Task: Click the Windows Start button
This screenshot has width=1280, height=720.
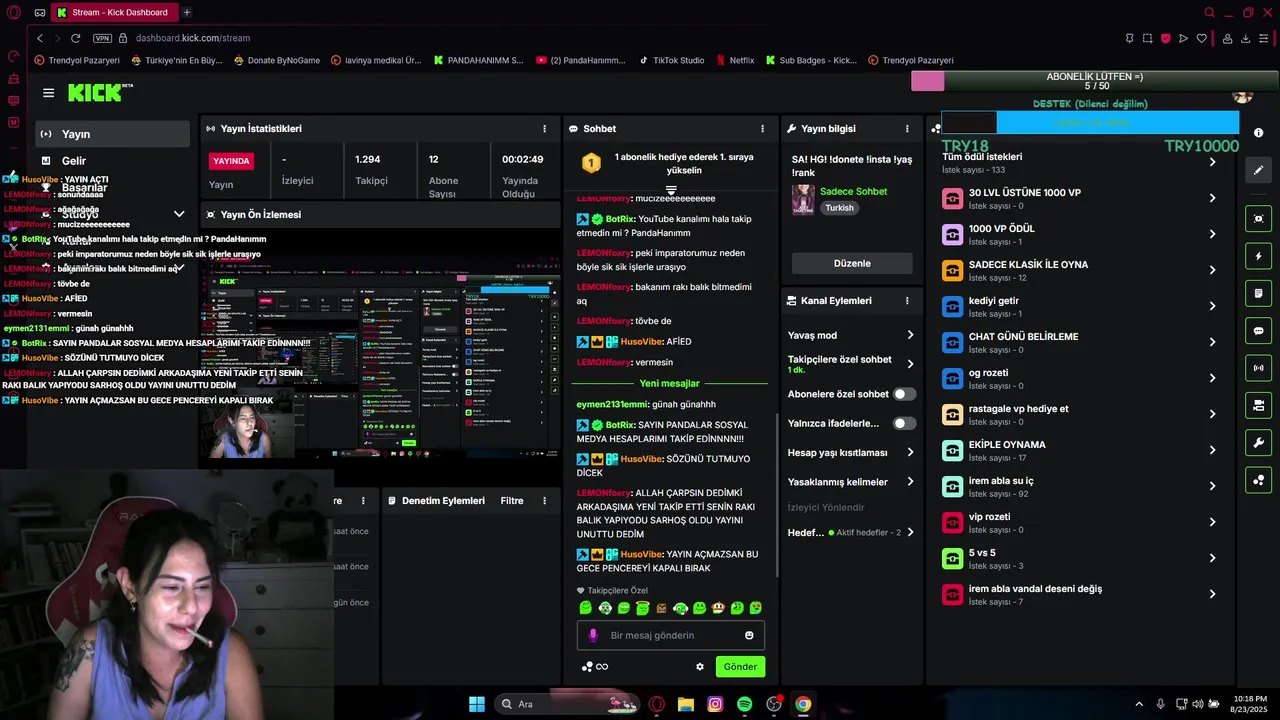Action: click(477, 704)
